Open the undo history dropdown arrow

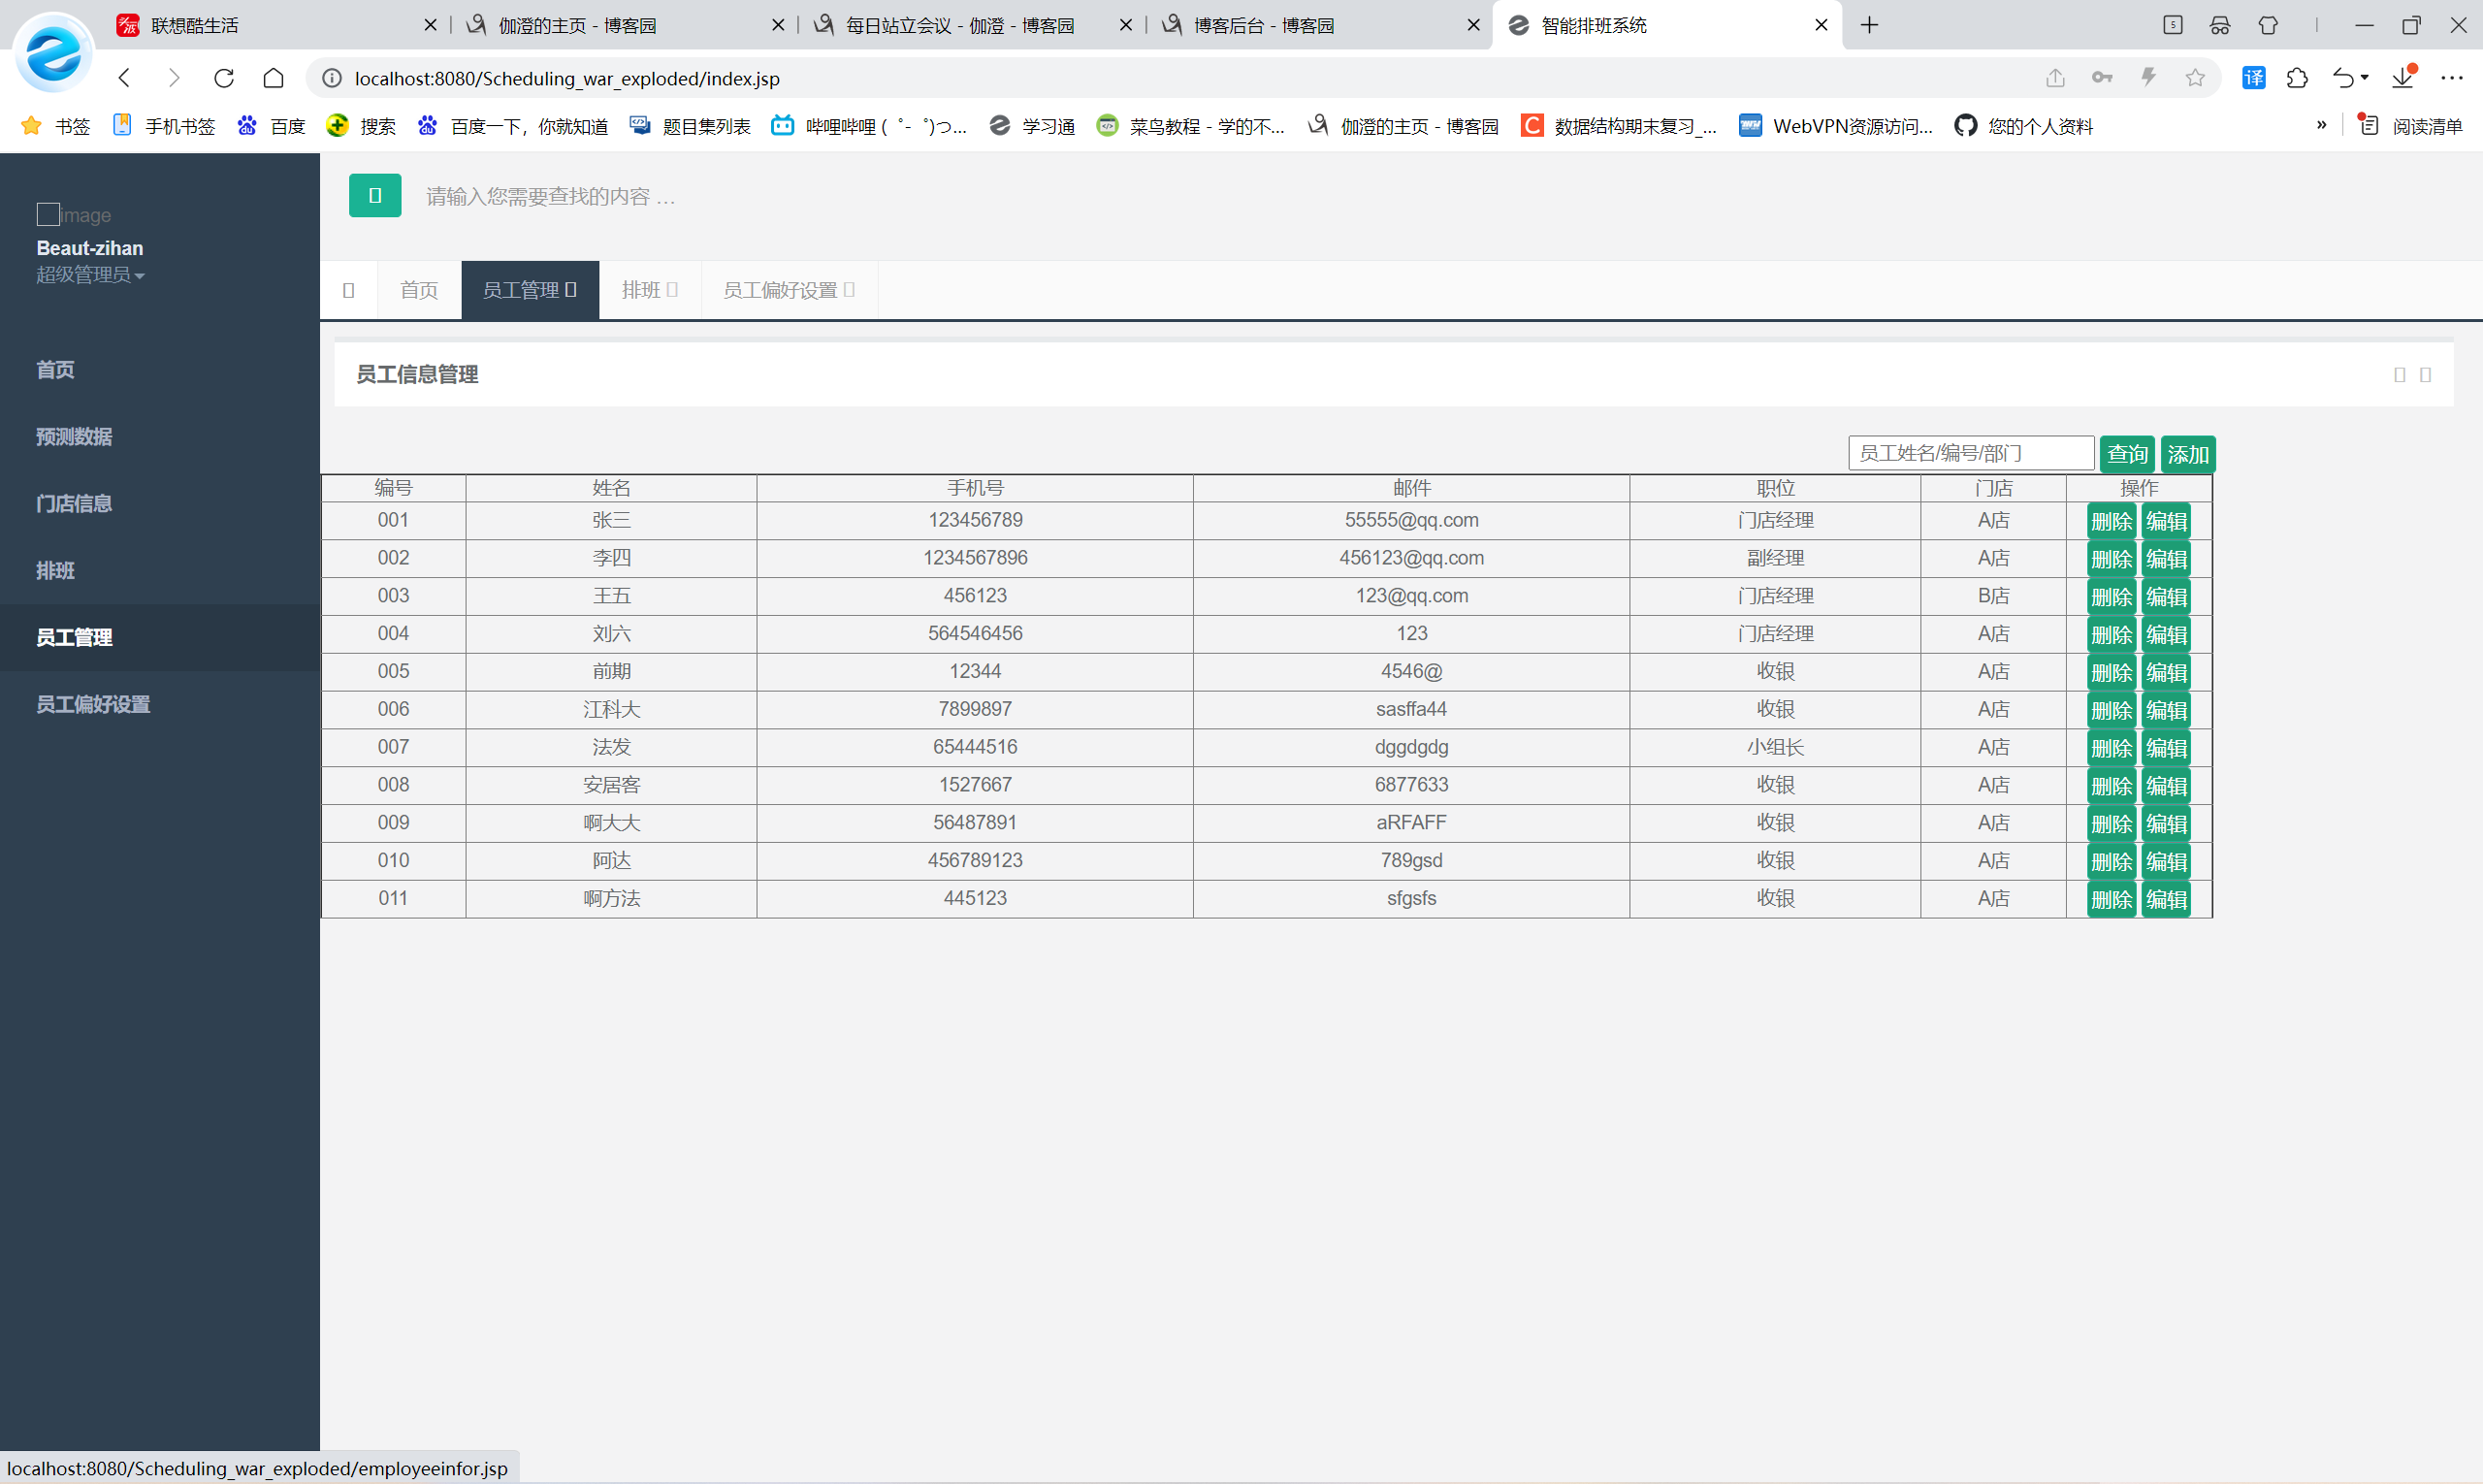pos(2365,78)
